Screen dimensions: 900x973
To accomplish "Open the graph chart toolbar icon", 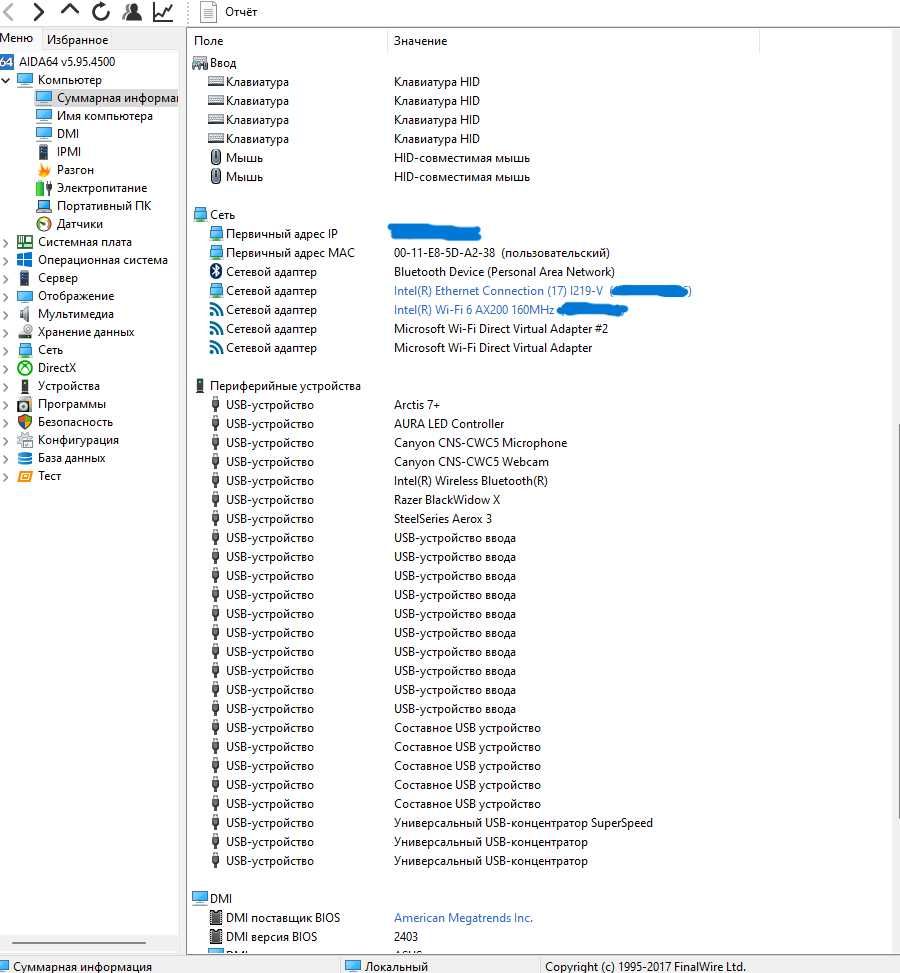I will coord(163,11).
